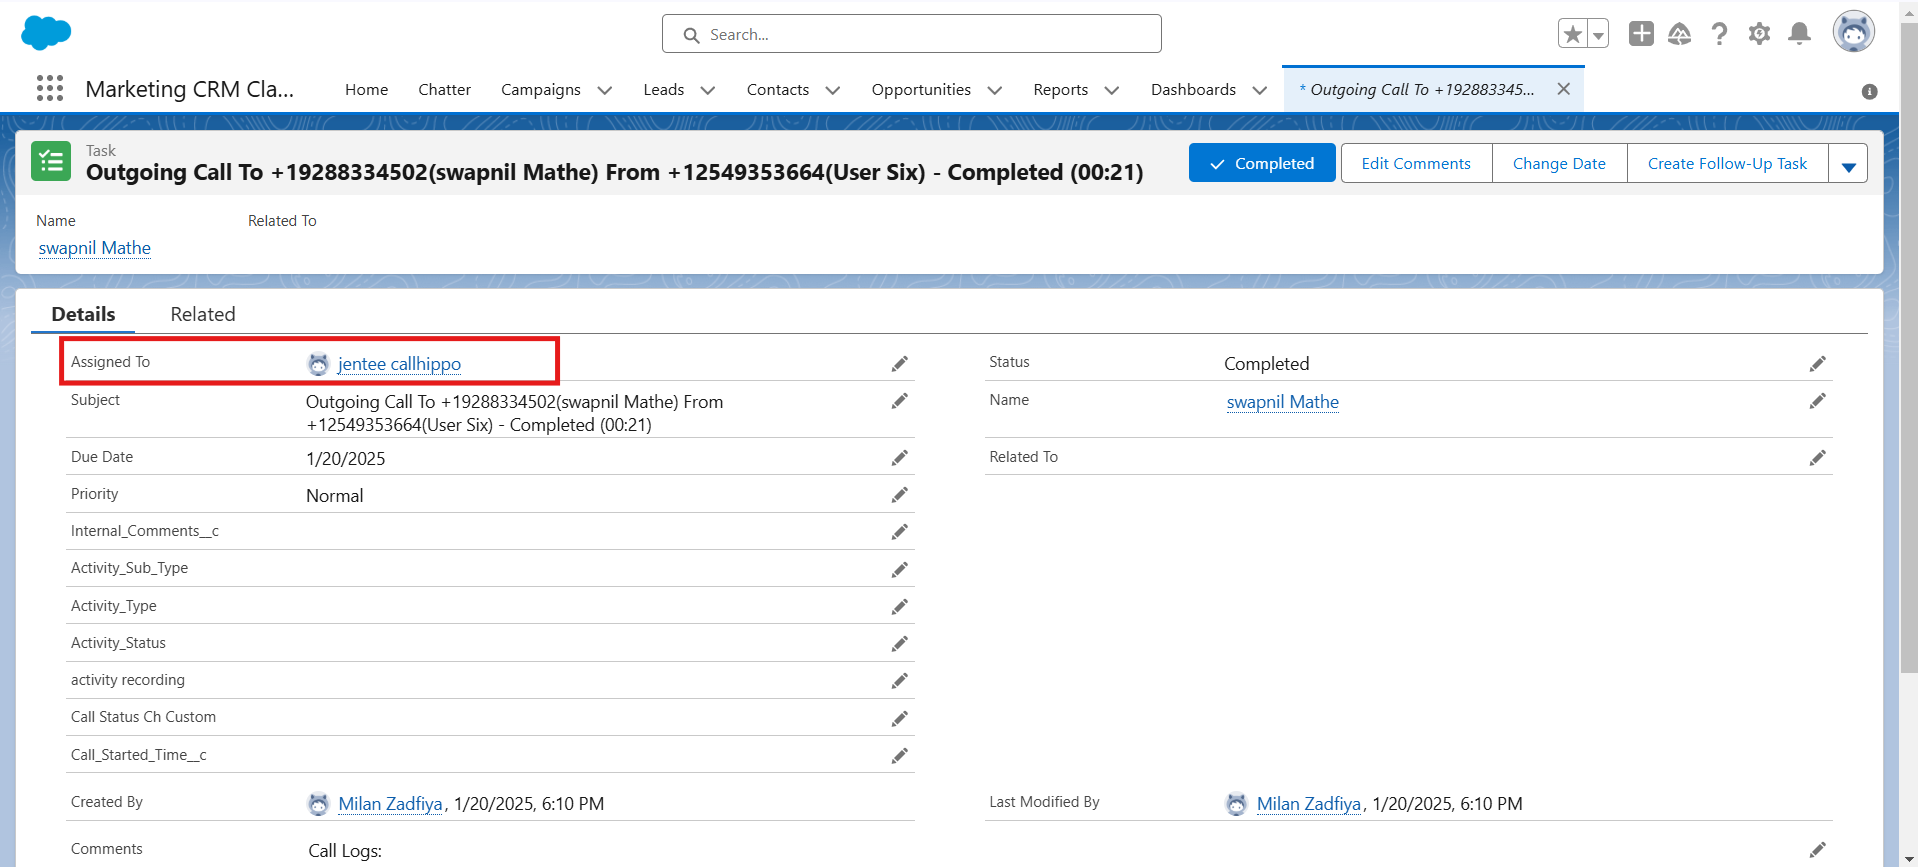Click the info icon beside tab bar
The height and width of the screenshot is (867, 1918).
click(x=1869, y=91)
